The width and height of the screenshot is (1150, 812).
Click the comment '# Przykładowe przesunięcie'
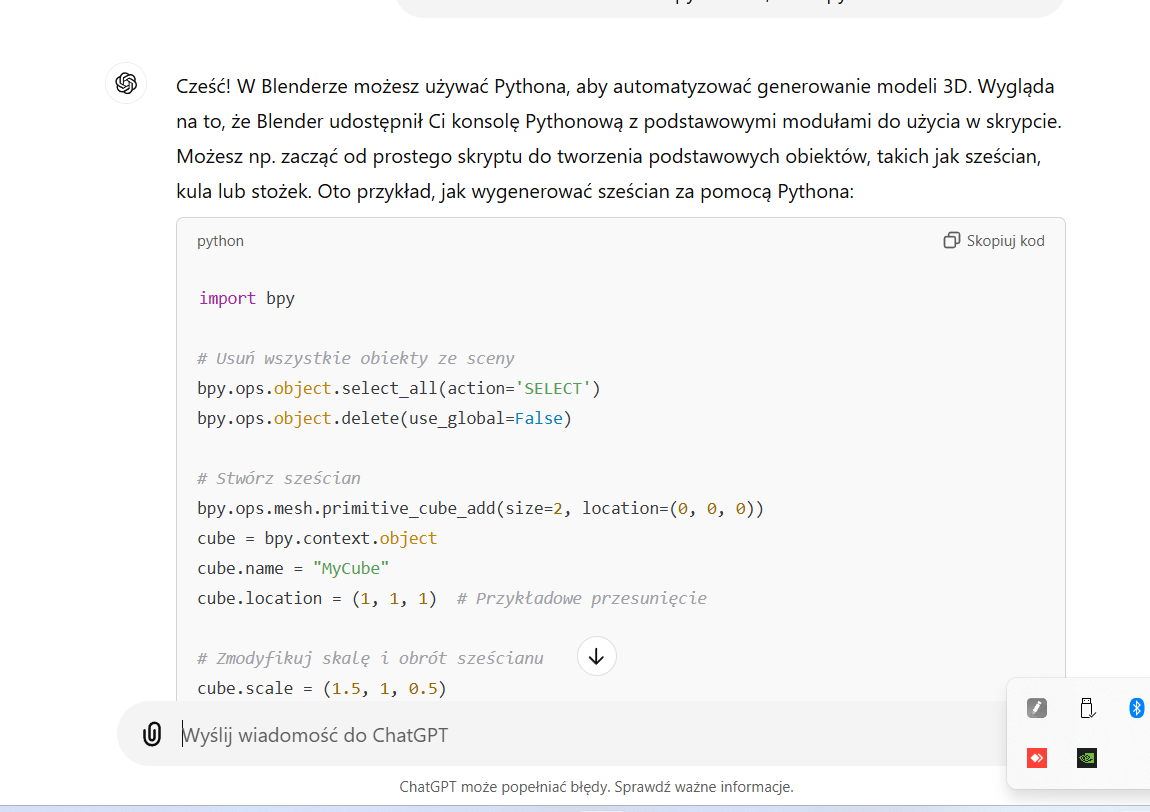(582, 599)
